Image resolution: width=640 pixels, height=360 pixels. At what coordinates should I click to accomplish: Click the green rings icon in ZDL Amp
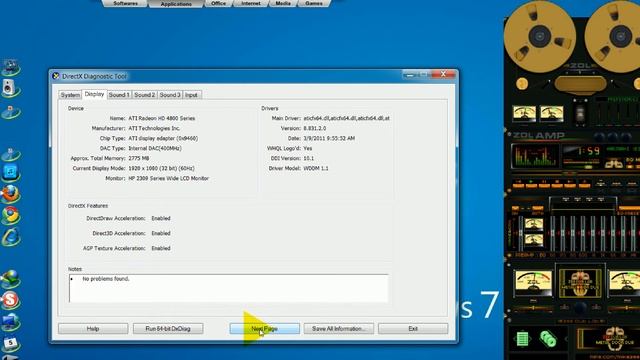548,339
